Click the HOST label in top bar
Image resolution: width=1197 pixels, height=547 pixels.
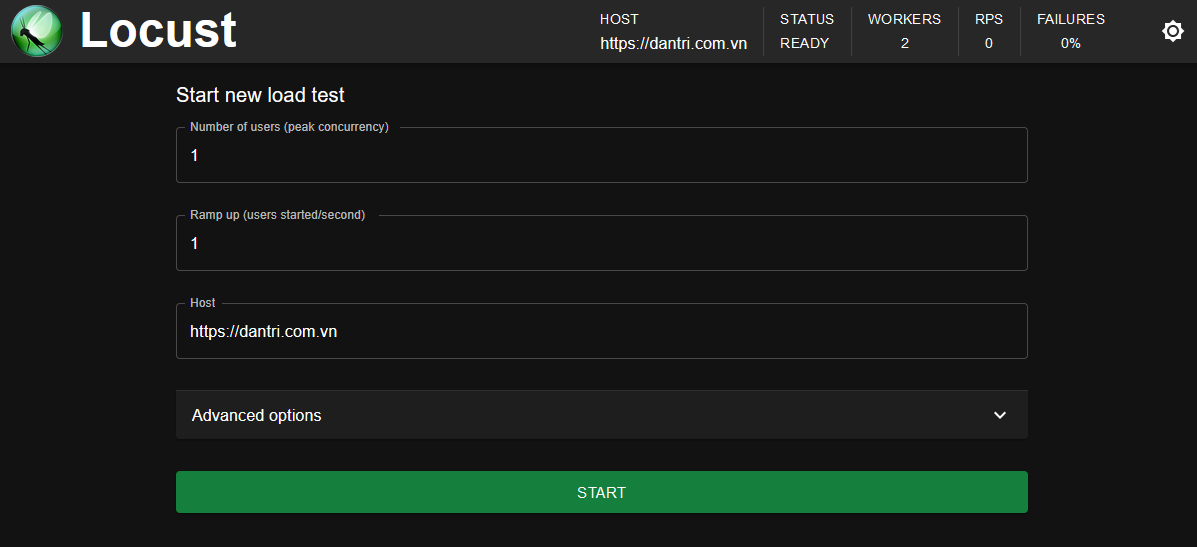pyautogui.click(x=619, y=19)
